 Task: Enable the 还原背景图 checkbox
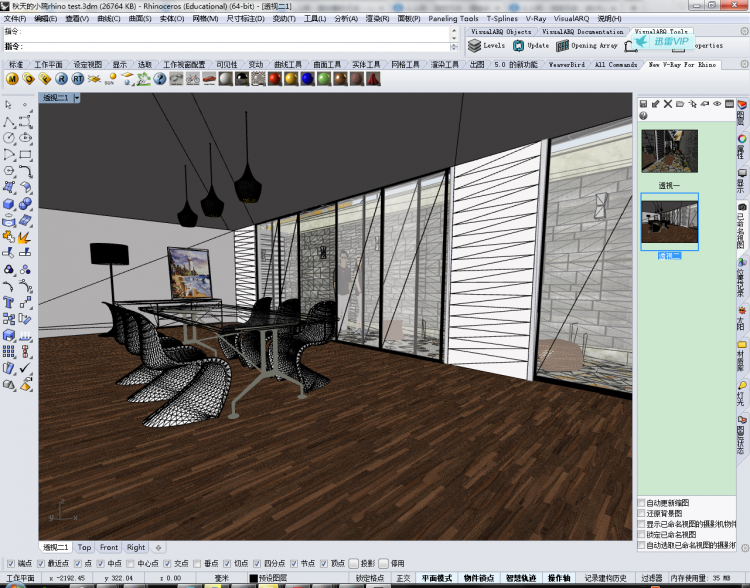point(641,513)
